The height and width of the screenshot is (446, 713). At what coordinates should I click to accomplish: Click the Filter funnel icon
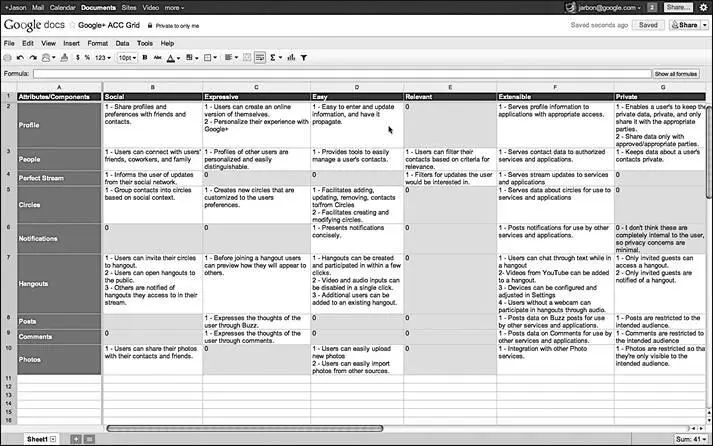(303, 58)
